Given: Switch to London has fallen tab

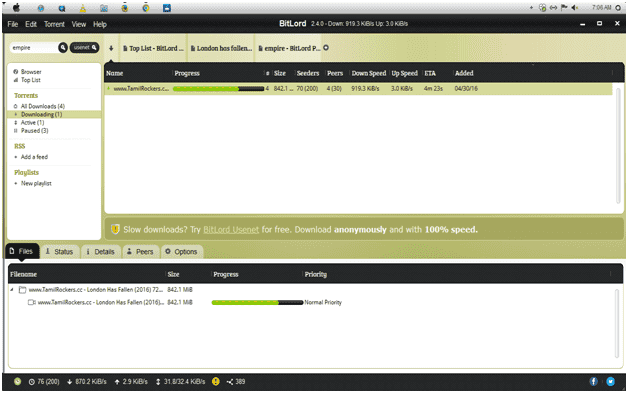Looking at the screenshot, I should [221, 48].
